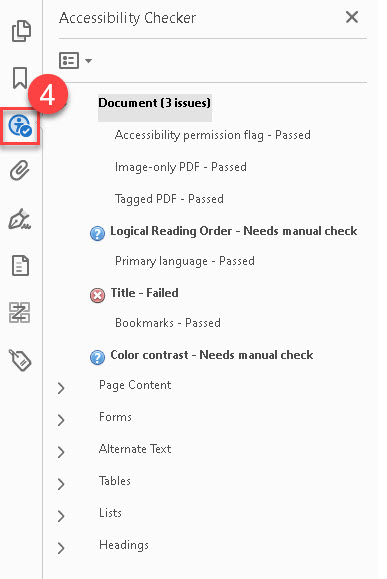Open the Bookmarks panel icon

(20, 78)
